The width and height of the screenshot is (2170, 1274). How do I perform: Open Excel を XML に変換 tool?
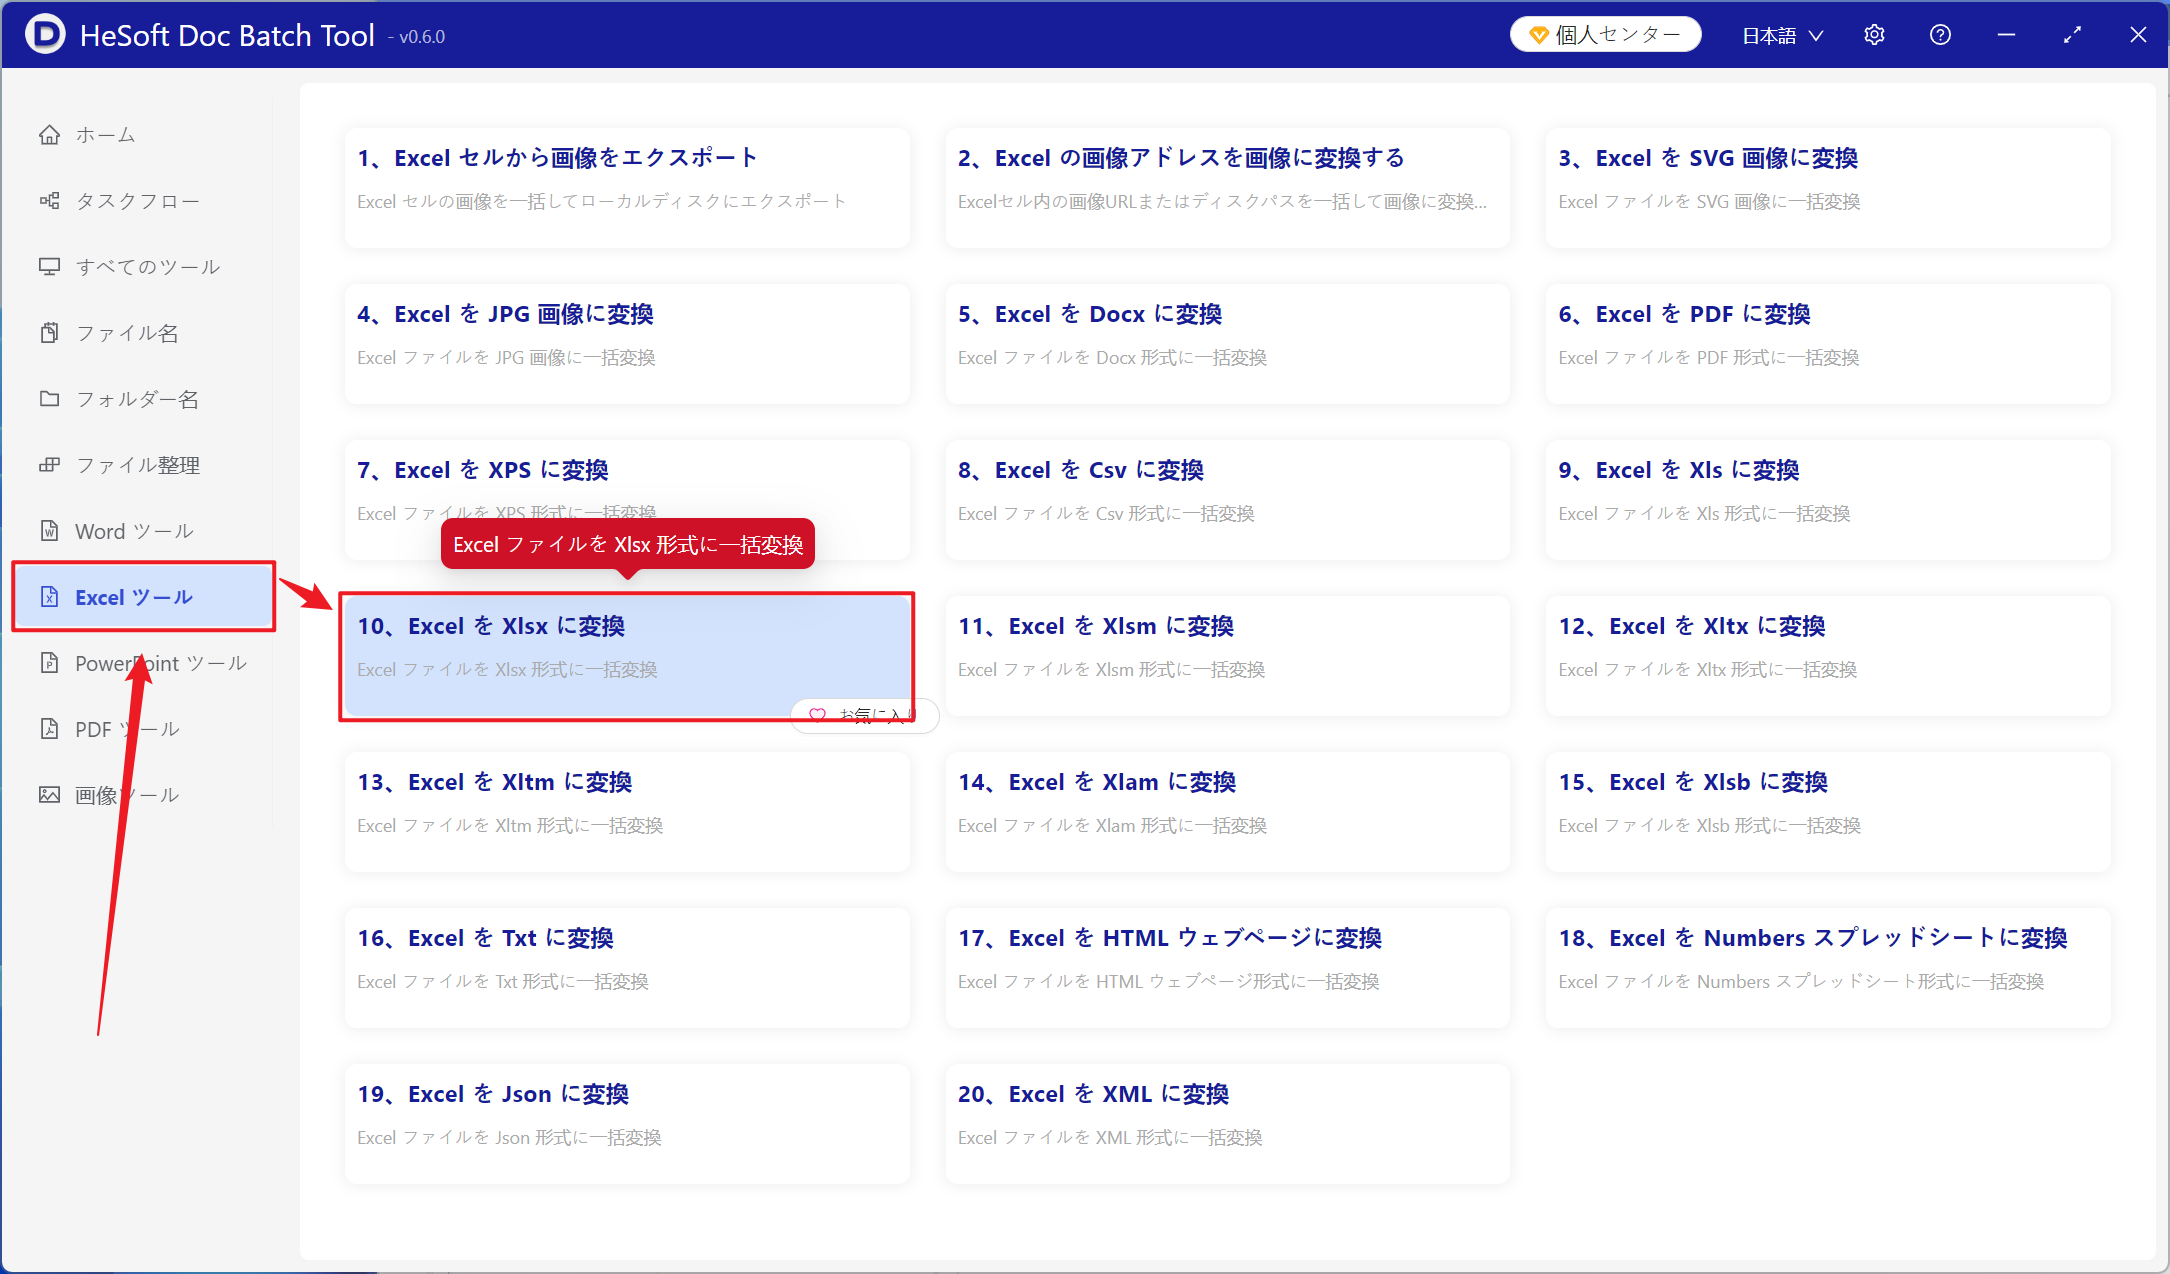click(x=1227, y=1123)
